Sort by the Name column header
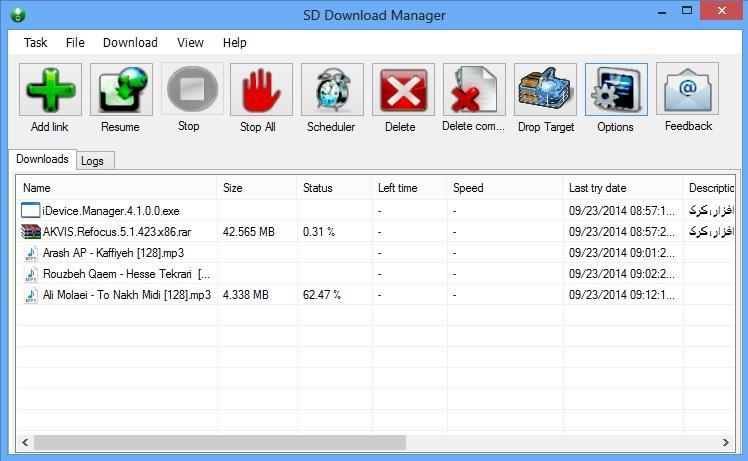Viewport: 748px width, 461px height. (x=117, y=188)
